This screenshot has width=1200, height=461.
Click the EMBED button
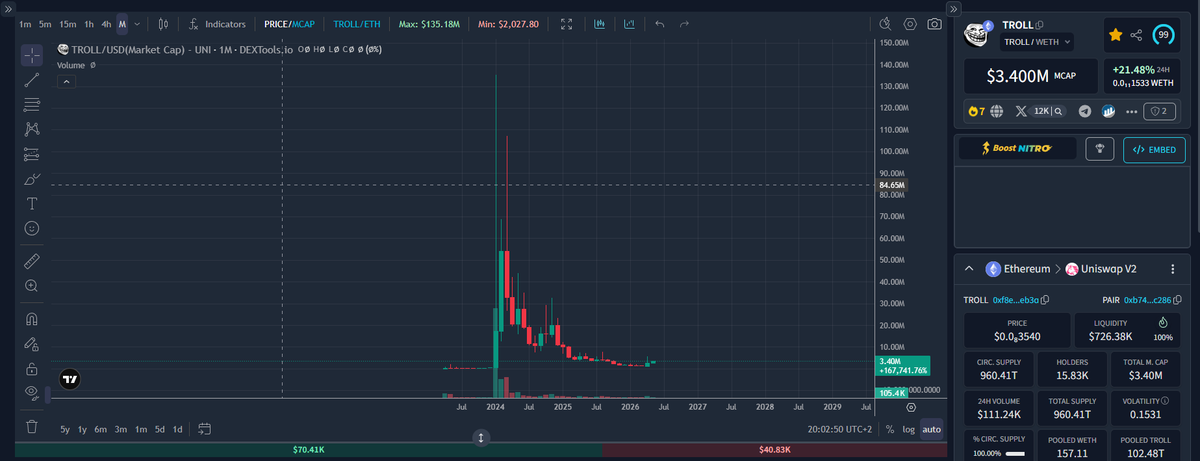[1154, 149]
